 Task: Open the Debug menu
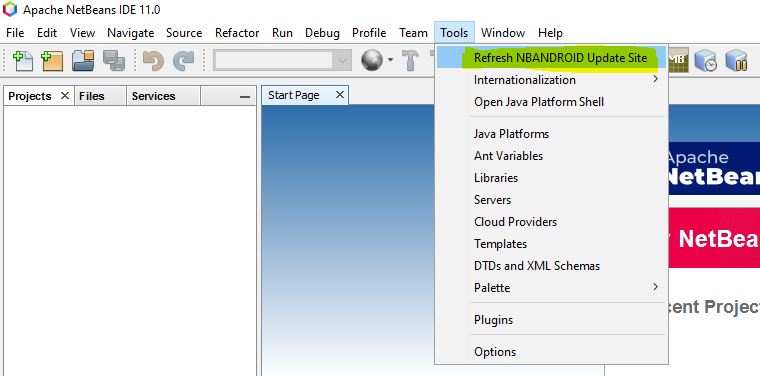click(x=322, y=33)
